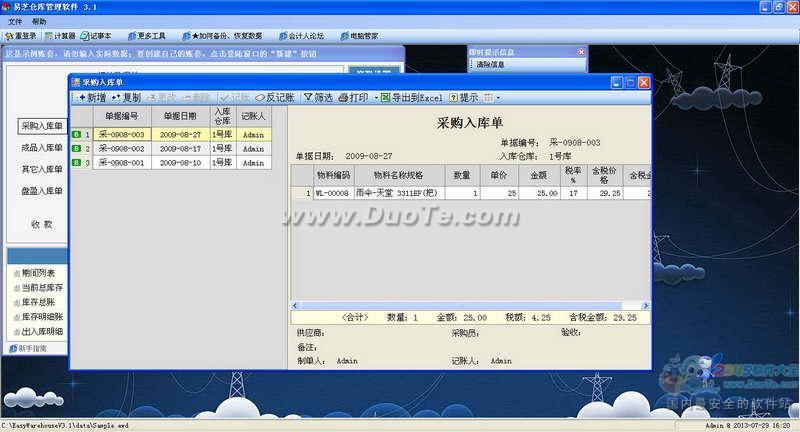
Task: Open the 电脑管家 link
Action: [359, 36]
